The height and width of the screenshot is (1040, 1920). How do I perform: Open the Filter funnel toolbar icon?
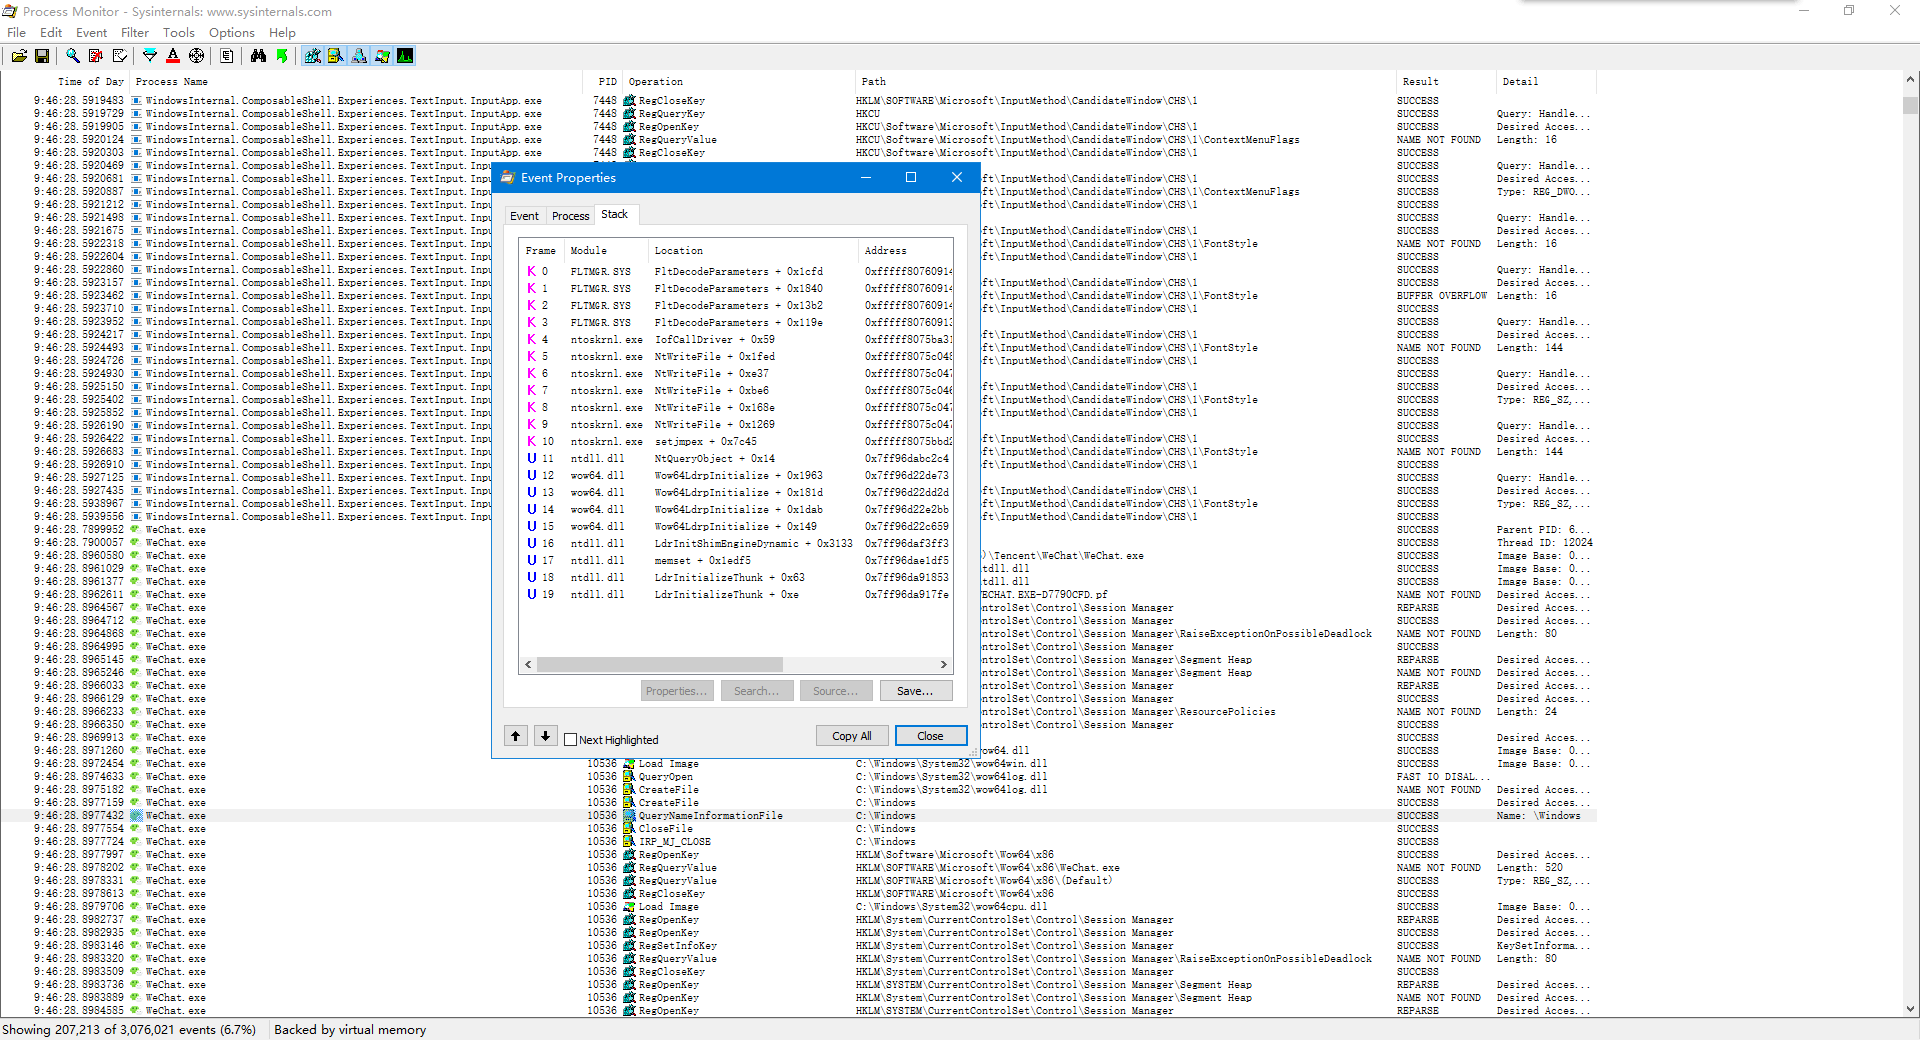150,56
